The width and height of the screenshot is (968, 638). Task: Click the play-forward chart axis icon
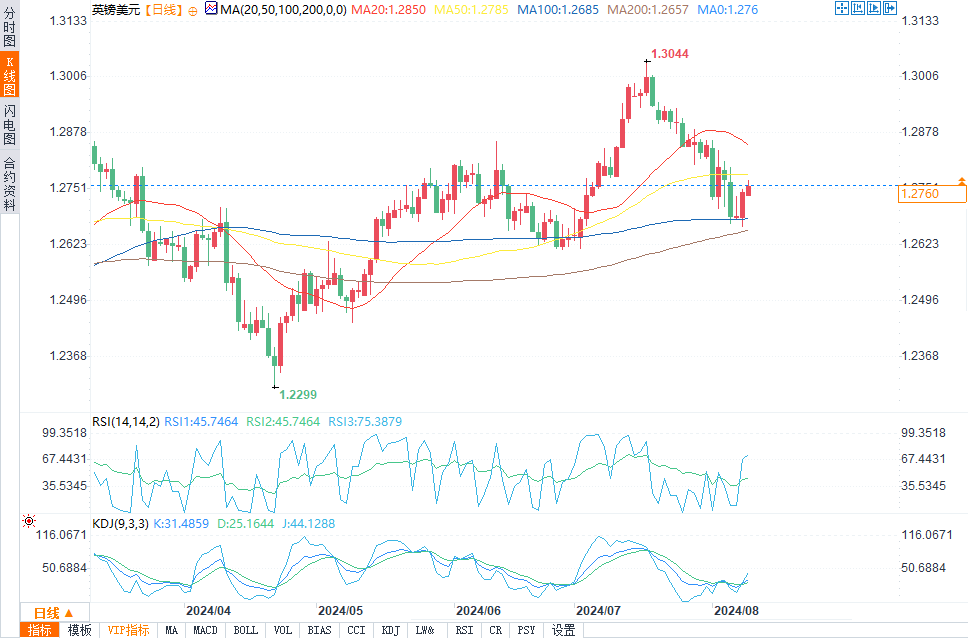[x=874, y=8]
